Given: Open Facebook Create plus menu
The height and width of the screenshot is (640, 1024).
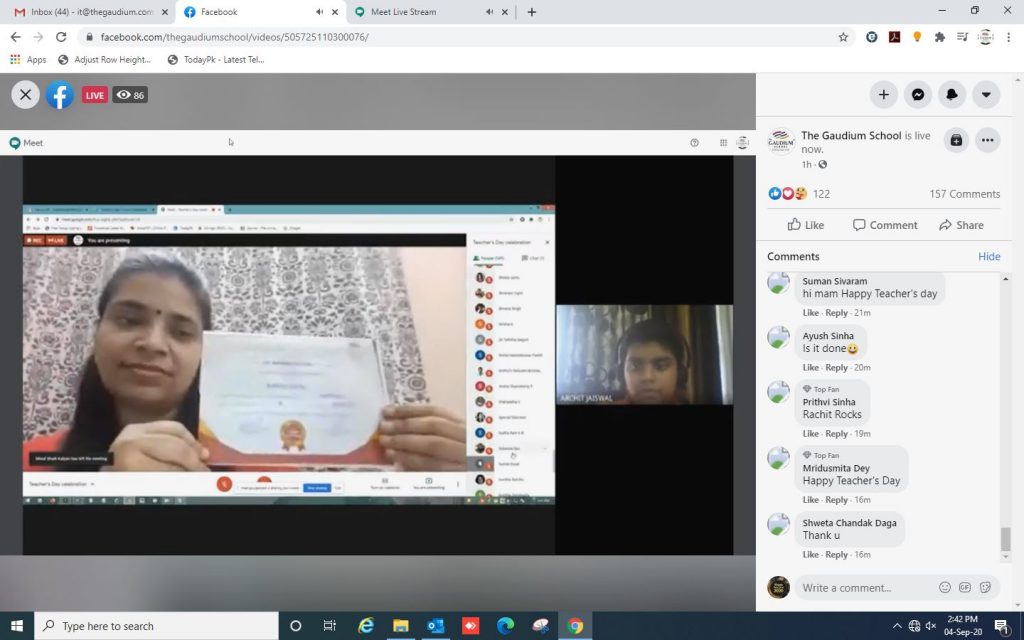Looking at the screenshot, I should (883, 95).
